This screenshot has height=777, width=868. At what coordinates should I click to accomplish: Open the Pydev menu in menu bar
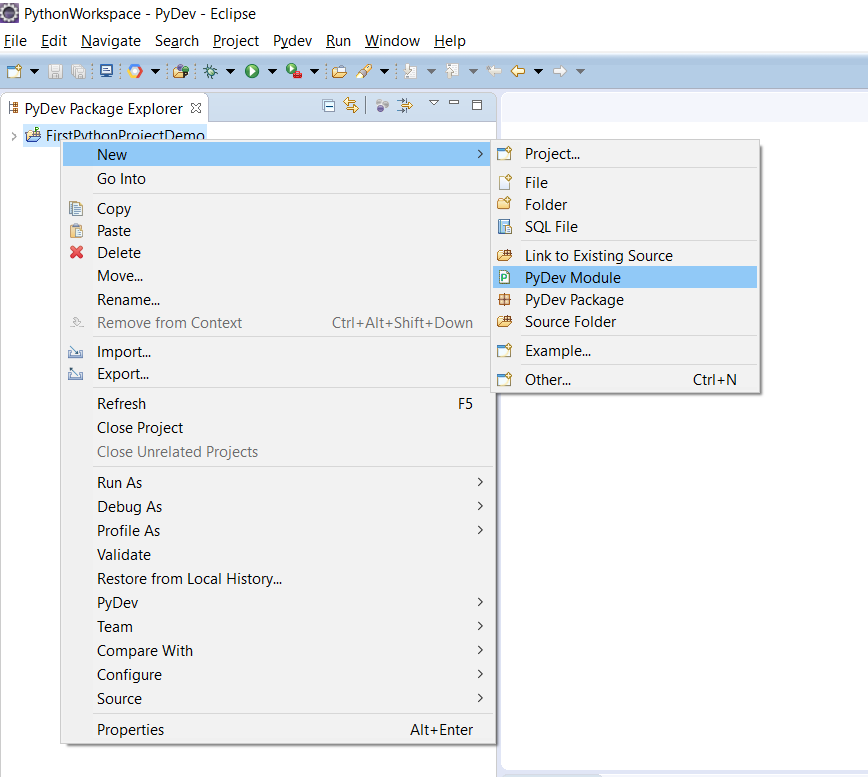point(292,41)
